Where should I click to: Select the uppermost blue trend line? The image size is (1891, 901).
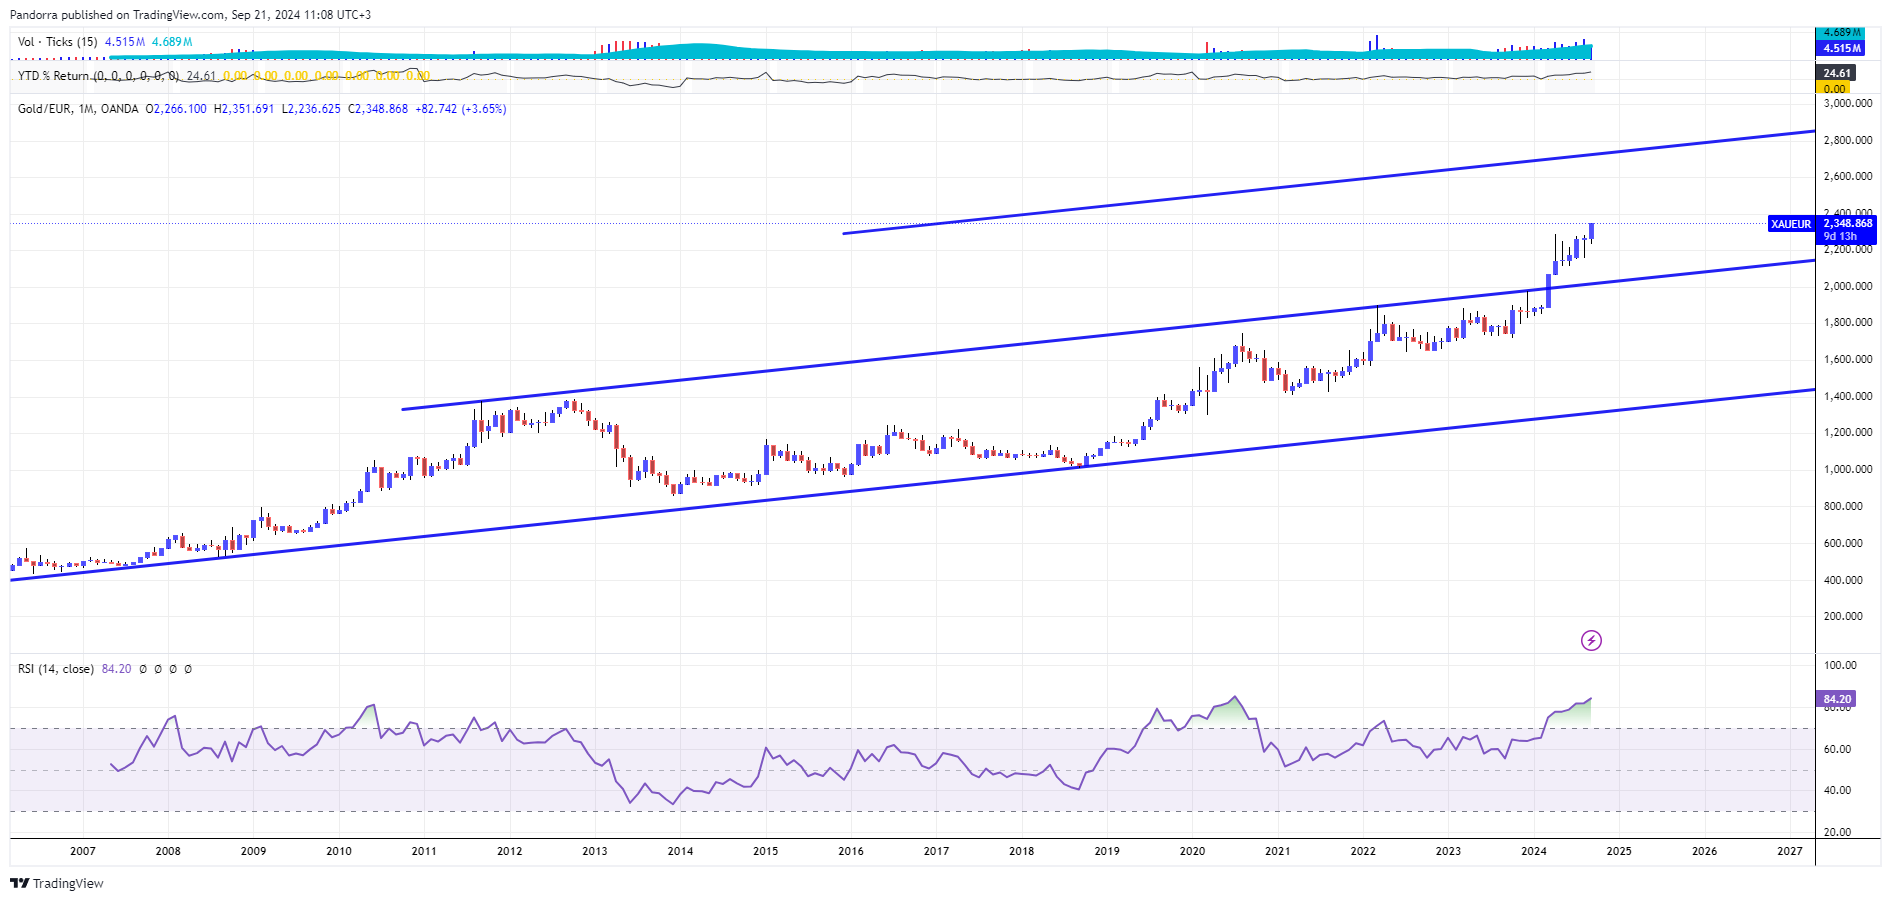coord(1330,182)
